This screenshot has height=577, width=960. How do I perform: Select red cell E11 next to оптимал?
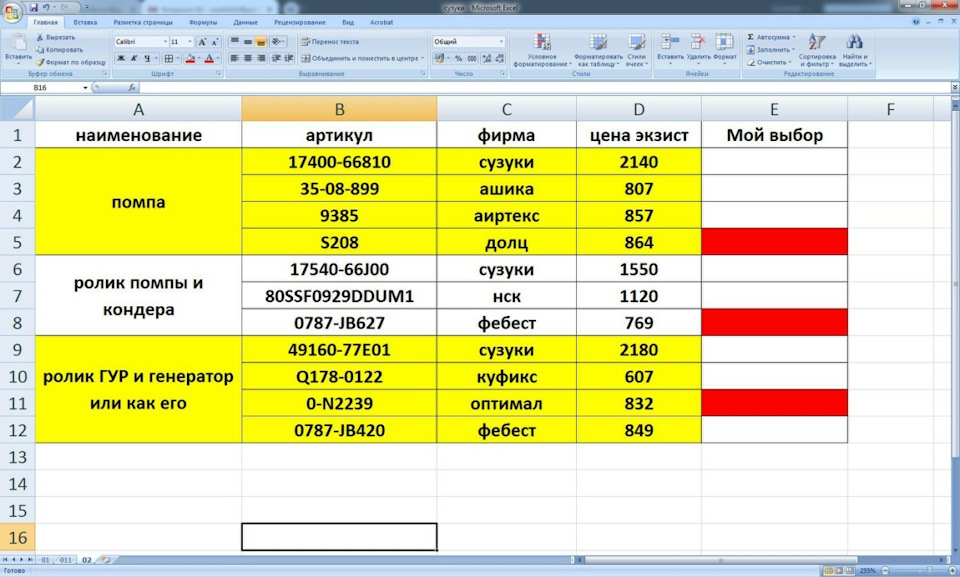(774, 403)
